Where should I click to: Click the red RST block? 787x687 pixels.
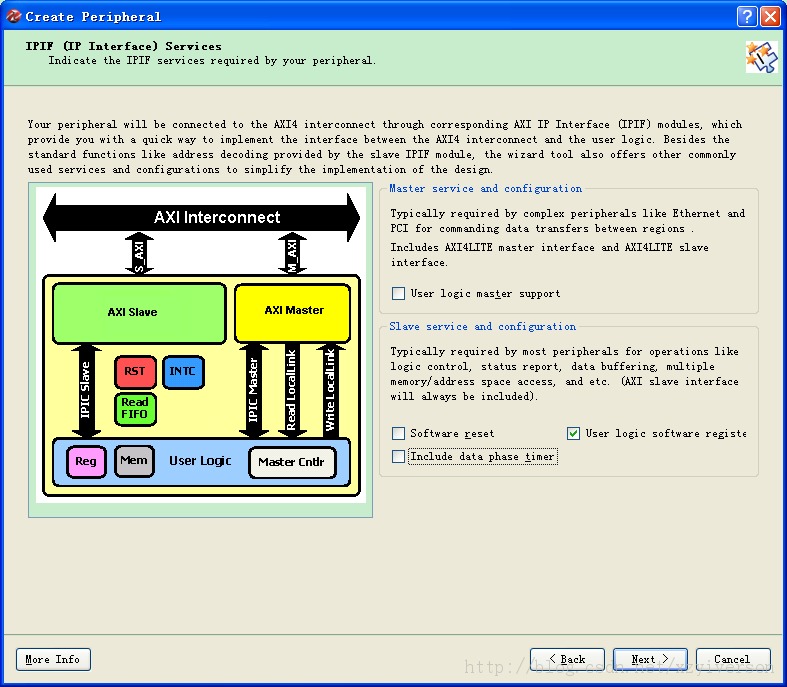[135, 372]
